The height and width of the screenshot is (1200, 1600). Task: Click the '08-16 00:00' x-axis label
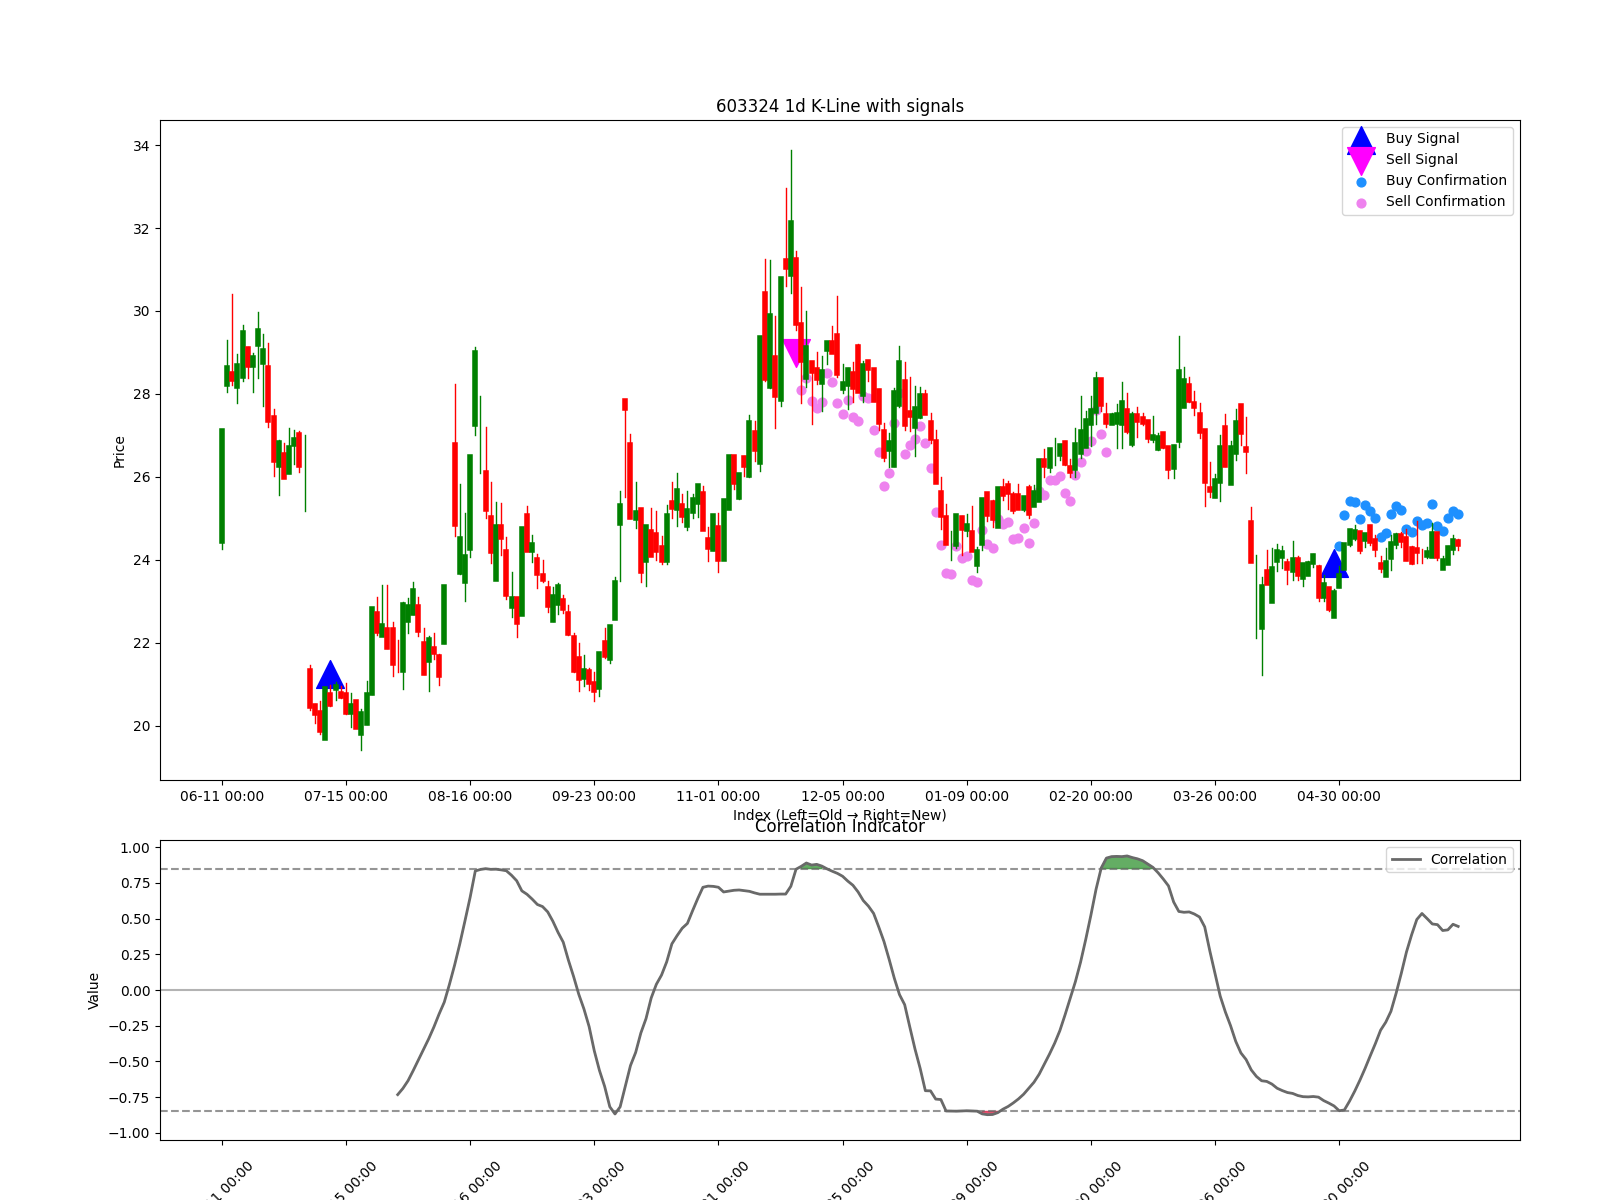470,796
